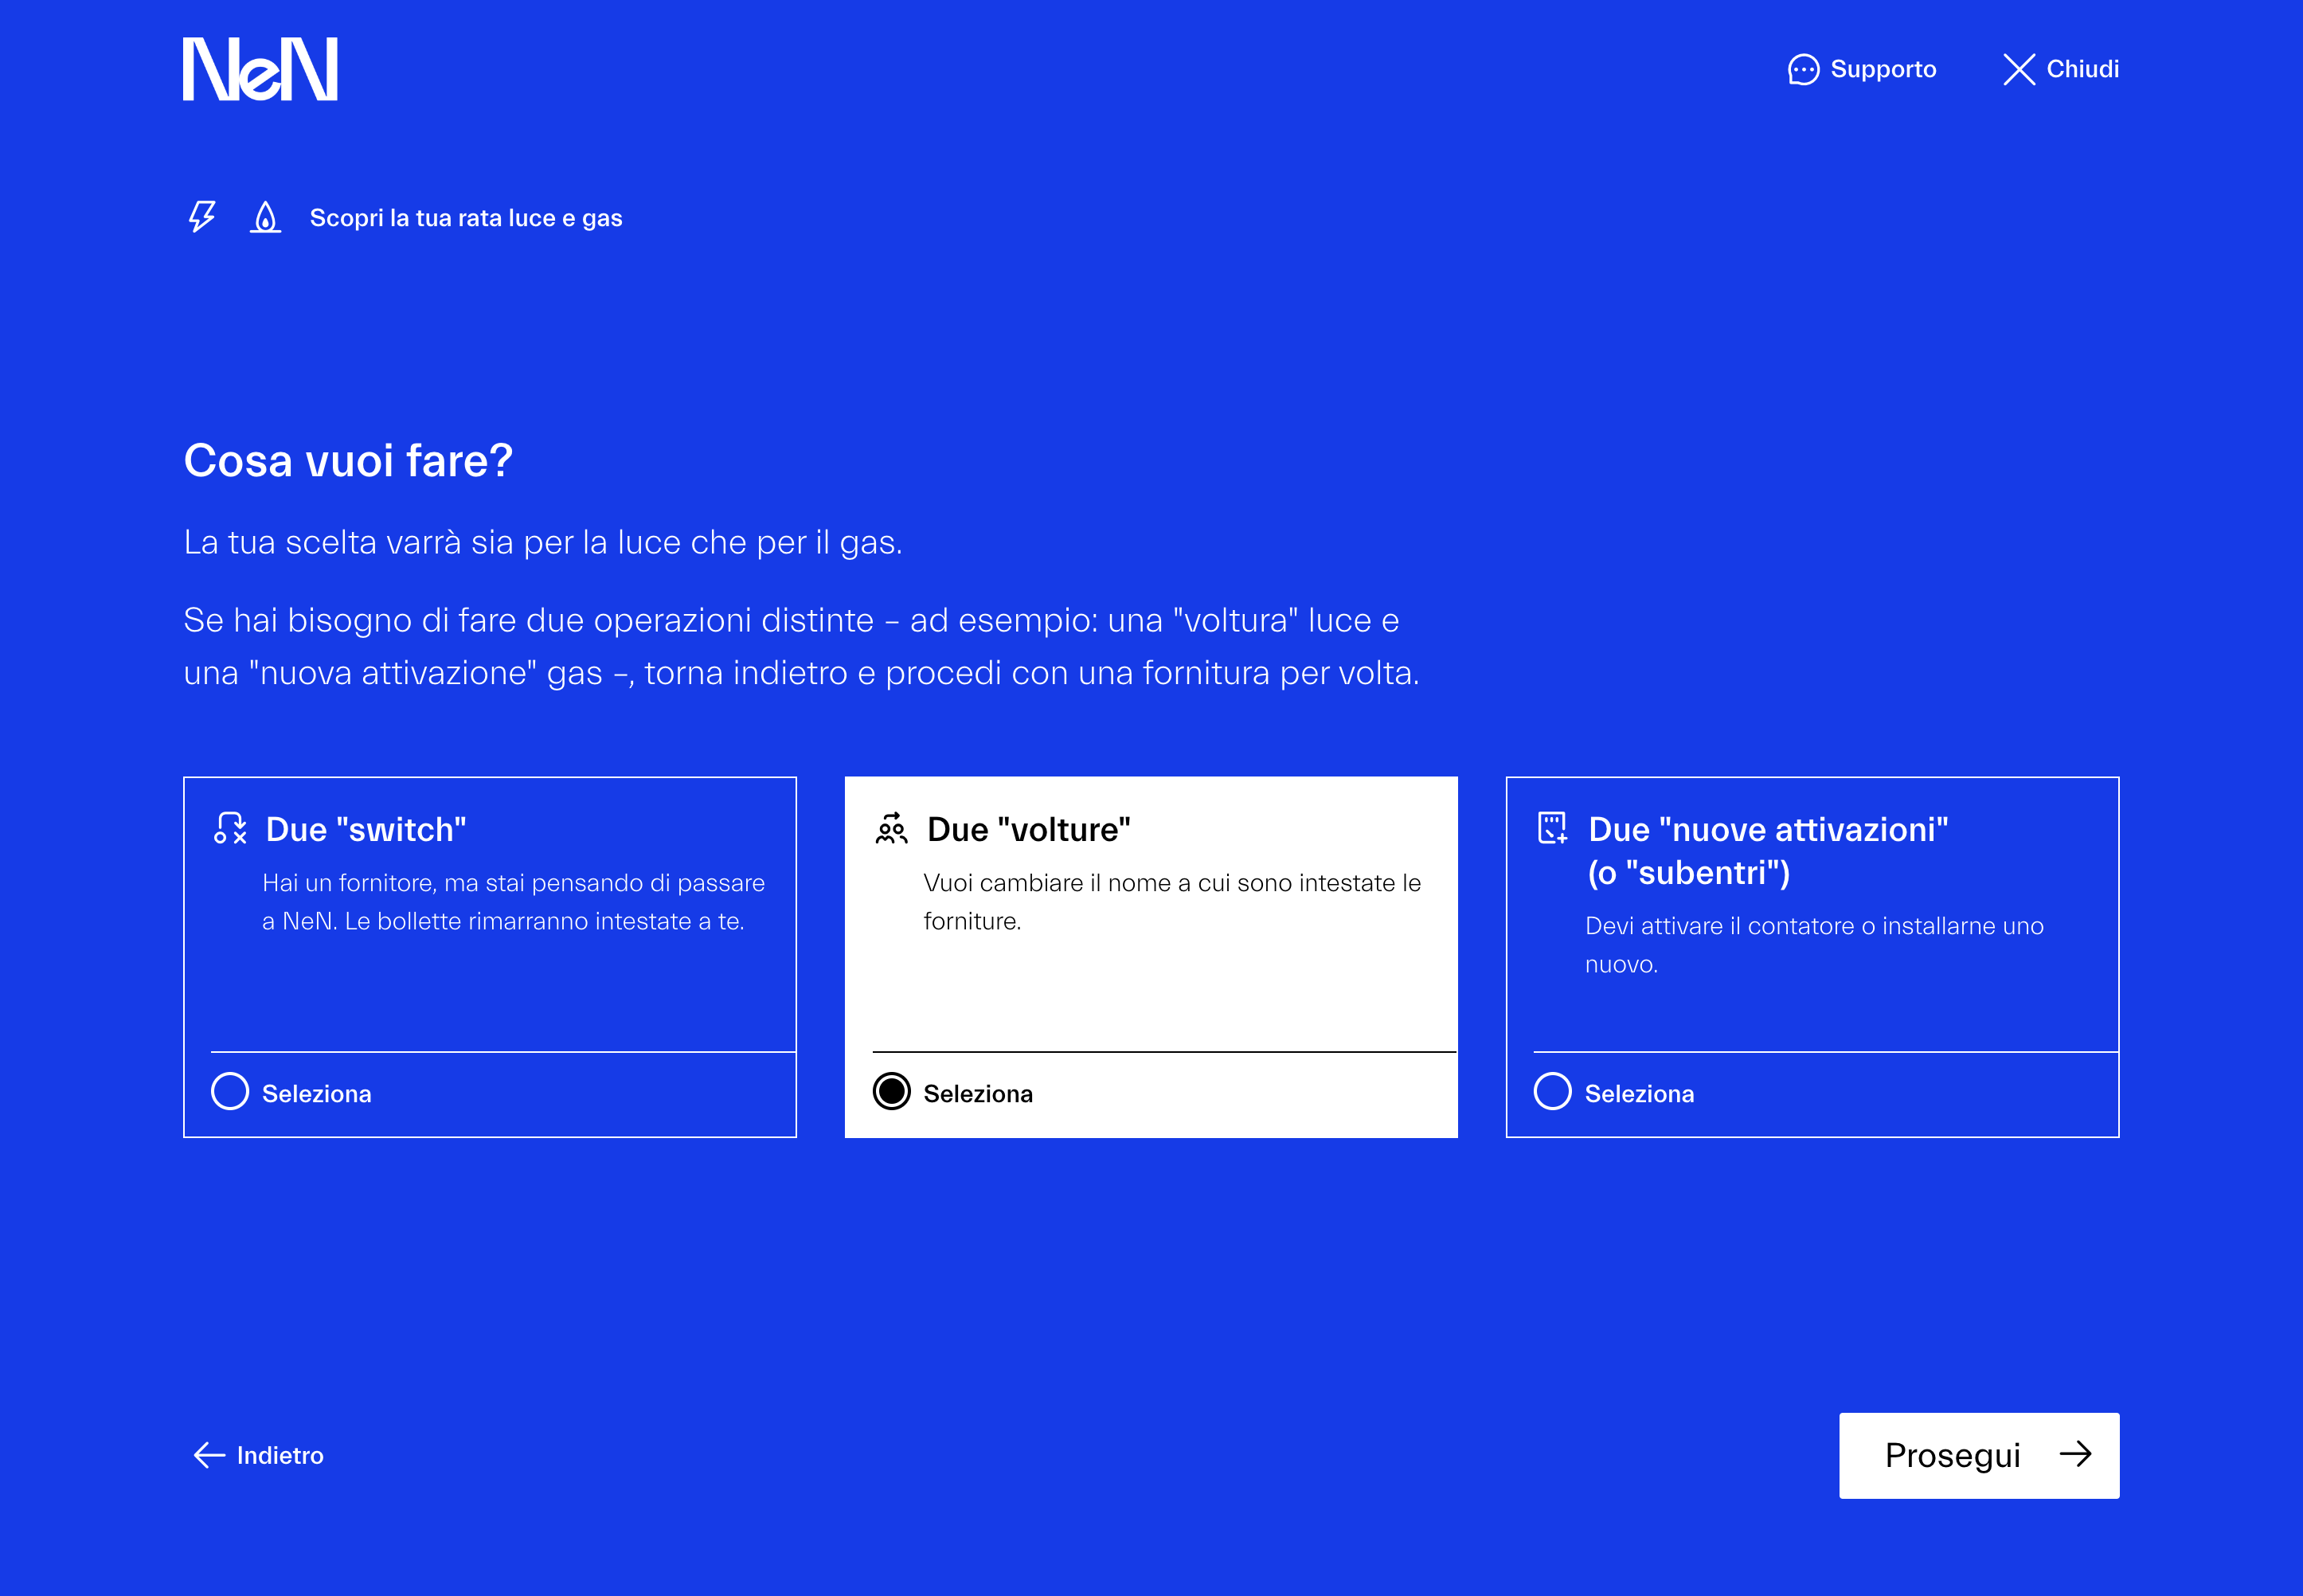
Task: Click the volture people-transfer icon
Action: point(891,828)
